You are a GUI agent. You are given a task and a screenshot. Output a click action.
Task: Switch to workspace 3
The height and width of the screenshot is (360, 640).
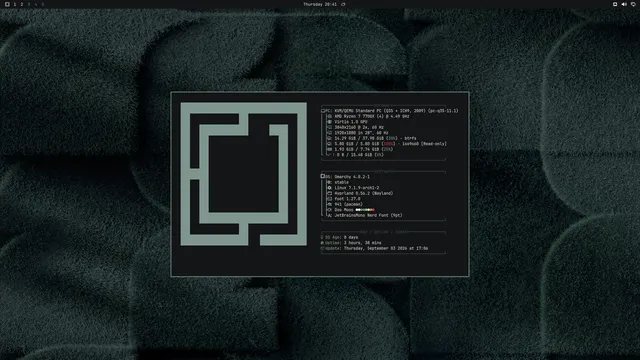29,4
